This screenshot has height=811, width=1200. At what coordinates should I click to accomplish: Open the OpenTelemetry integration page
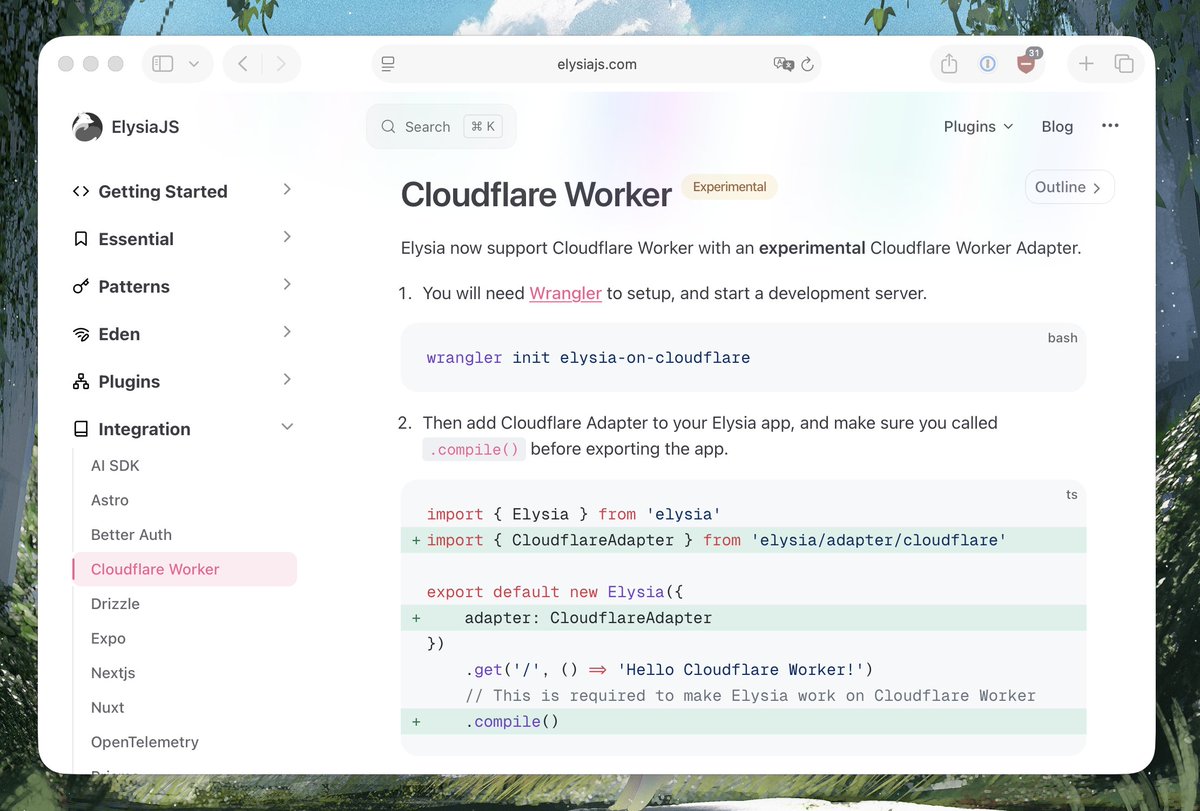[145, 742]
